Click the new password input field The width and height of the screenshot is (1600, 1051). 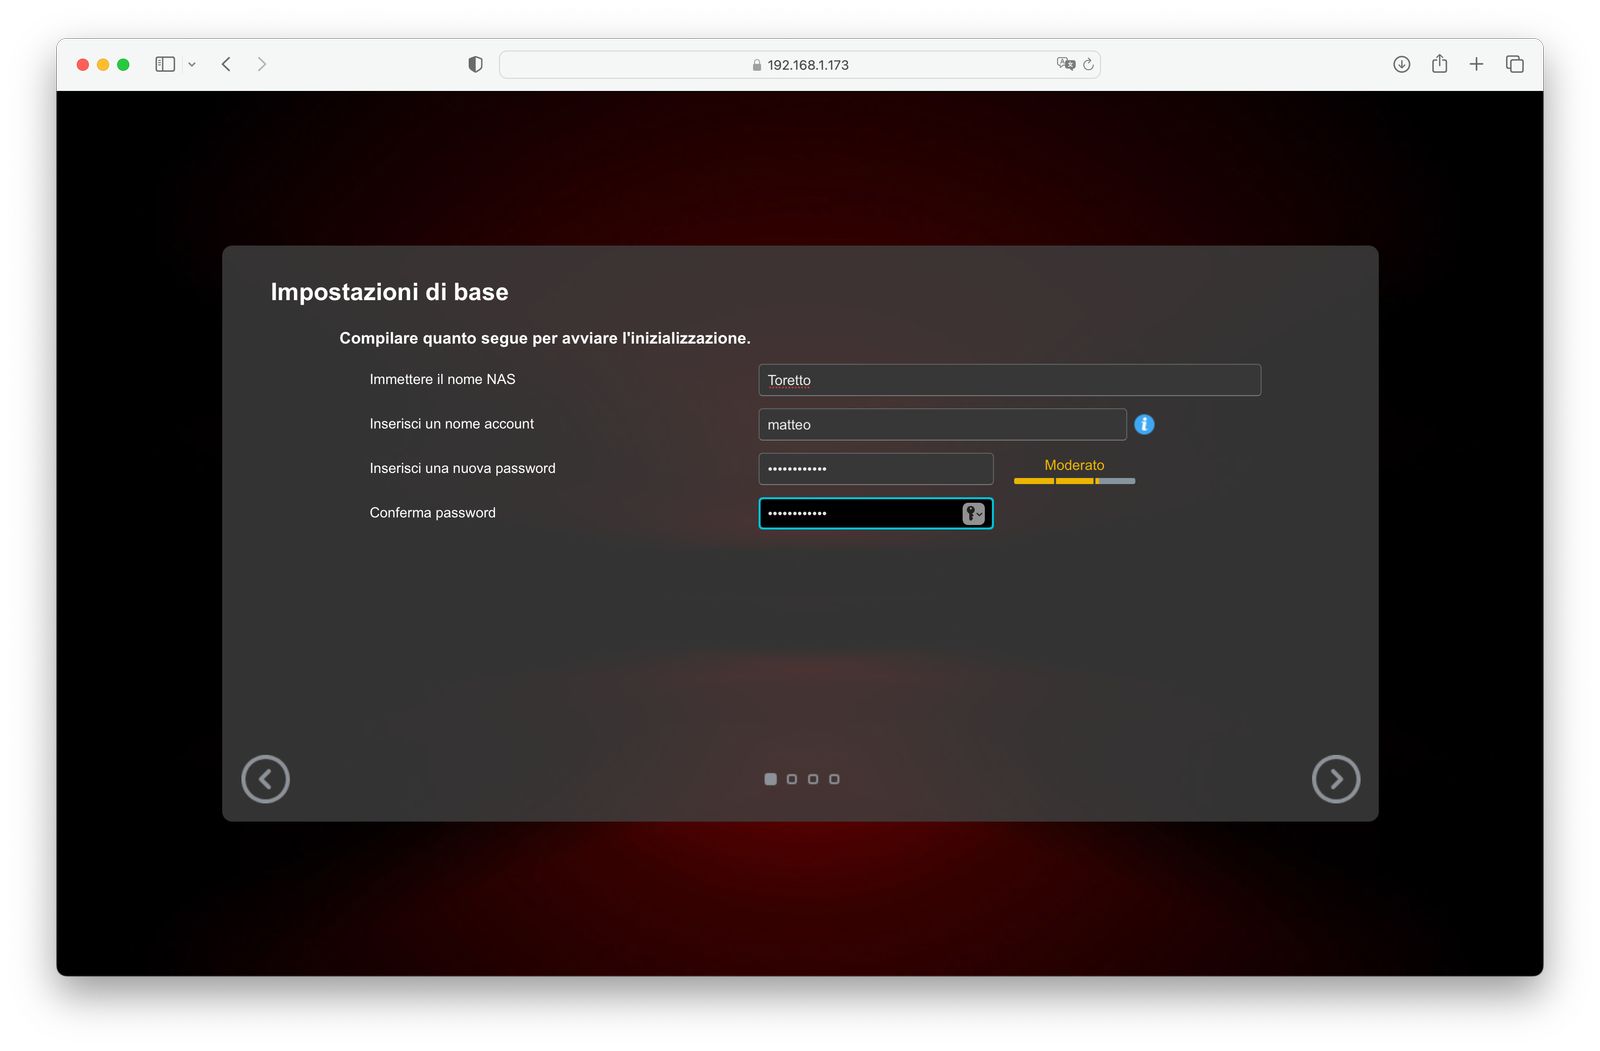click(876, 469)
